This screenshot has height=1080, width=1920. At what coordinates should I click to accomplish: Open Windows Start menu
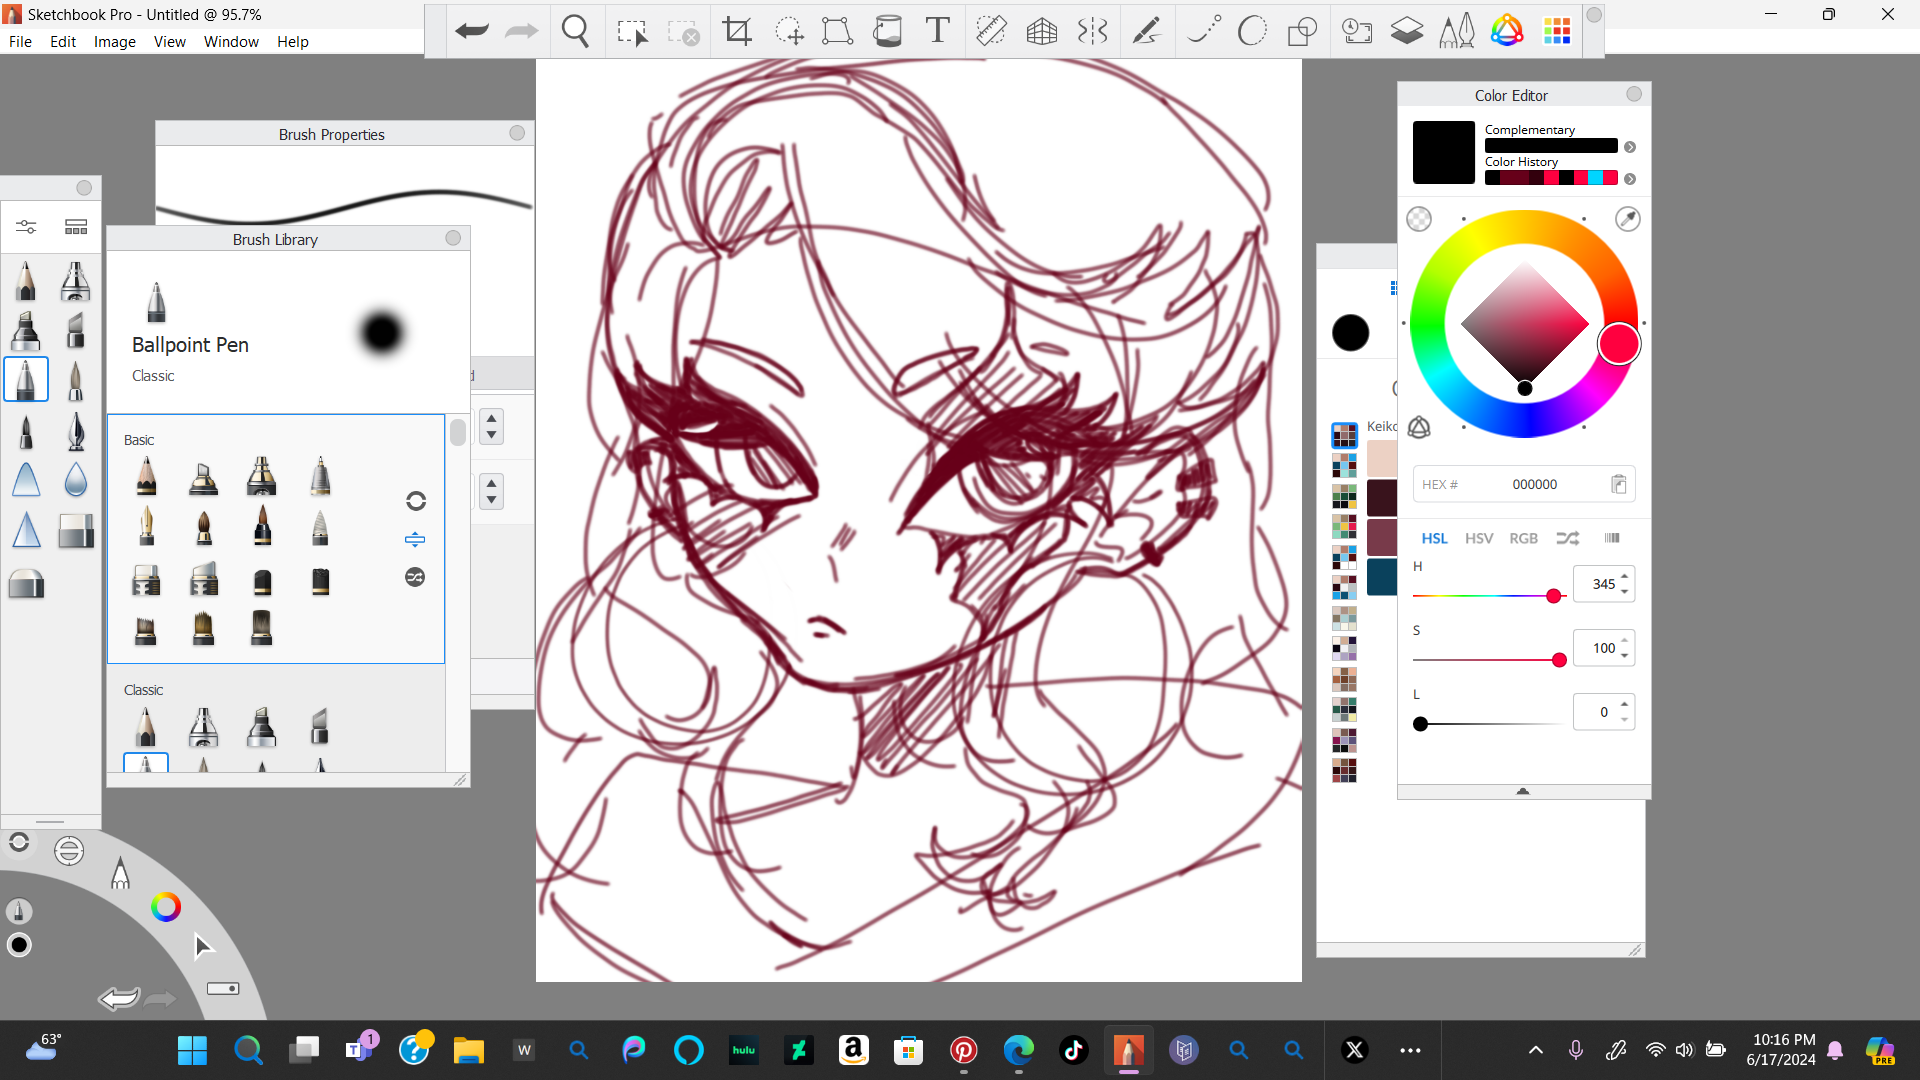(192, 1050)
